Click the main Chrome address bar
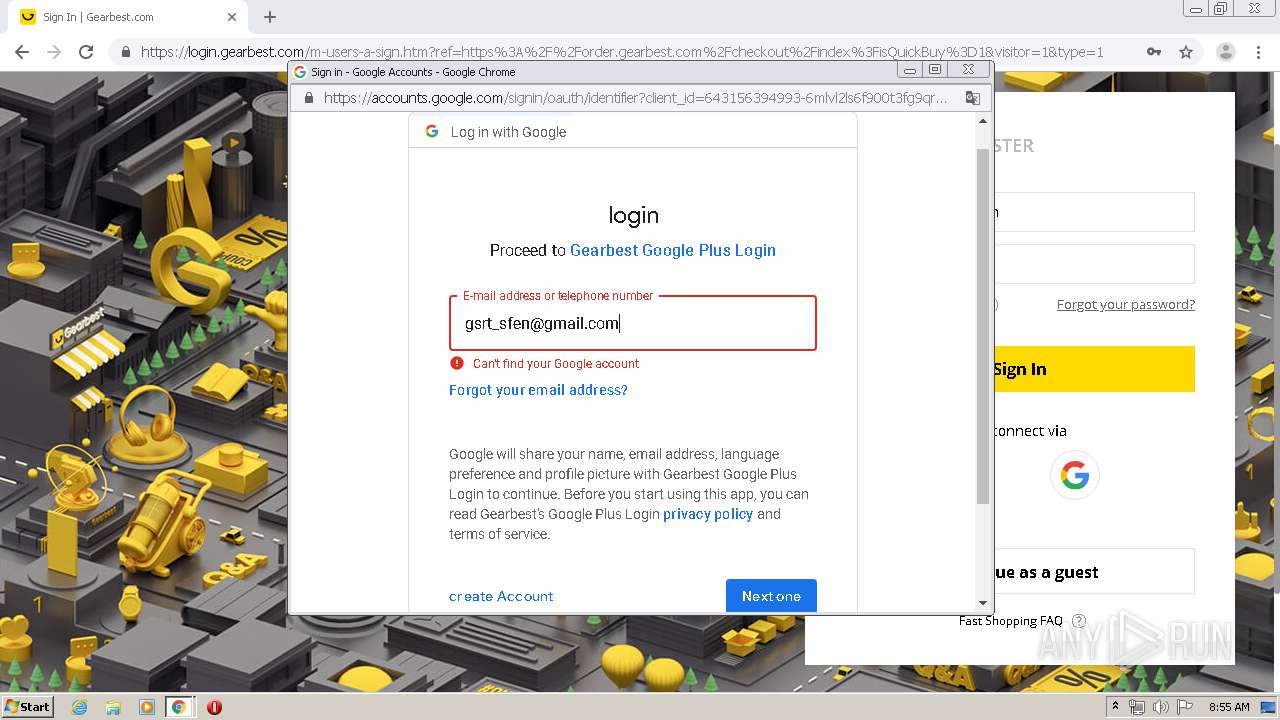 [620, 52]
